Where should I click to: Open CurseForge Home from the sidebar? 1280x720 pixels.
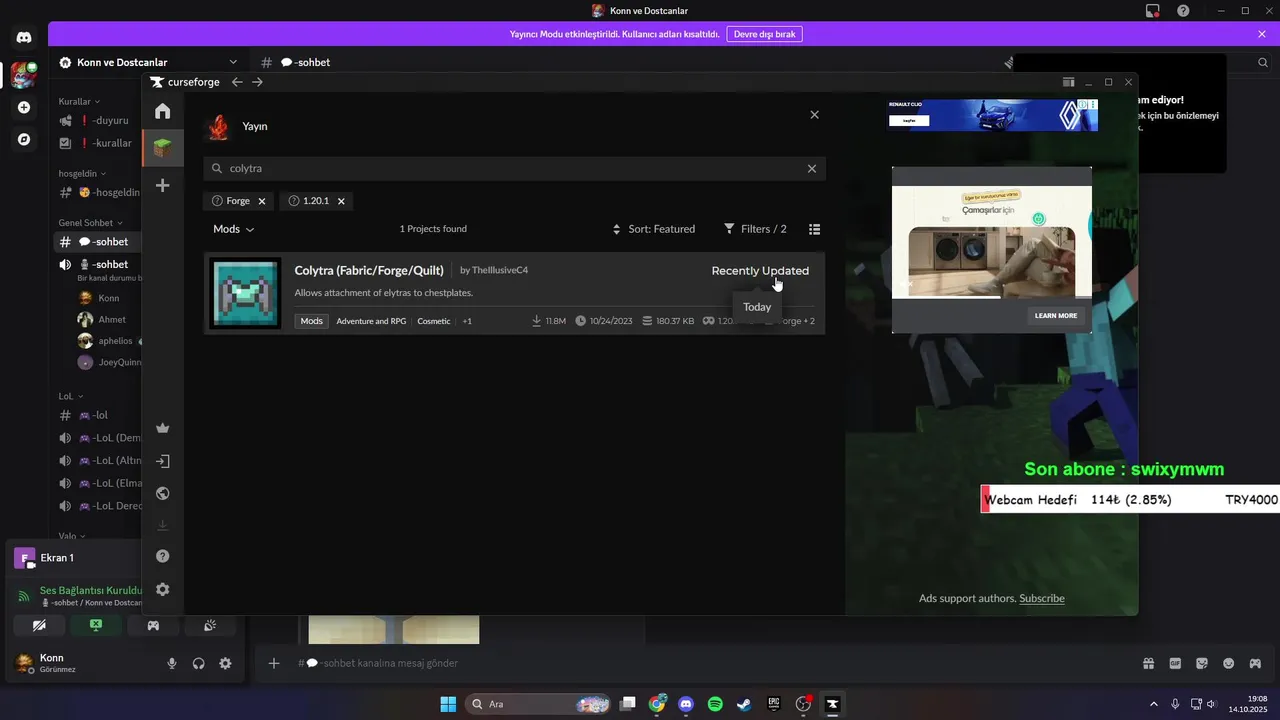click(163, 111)
